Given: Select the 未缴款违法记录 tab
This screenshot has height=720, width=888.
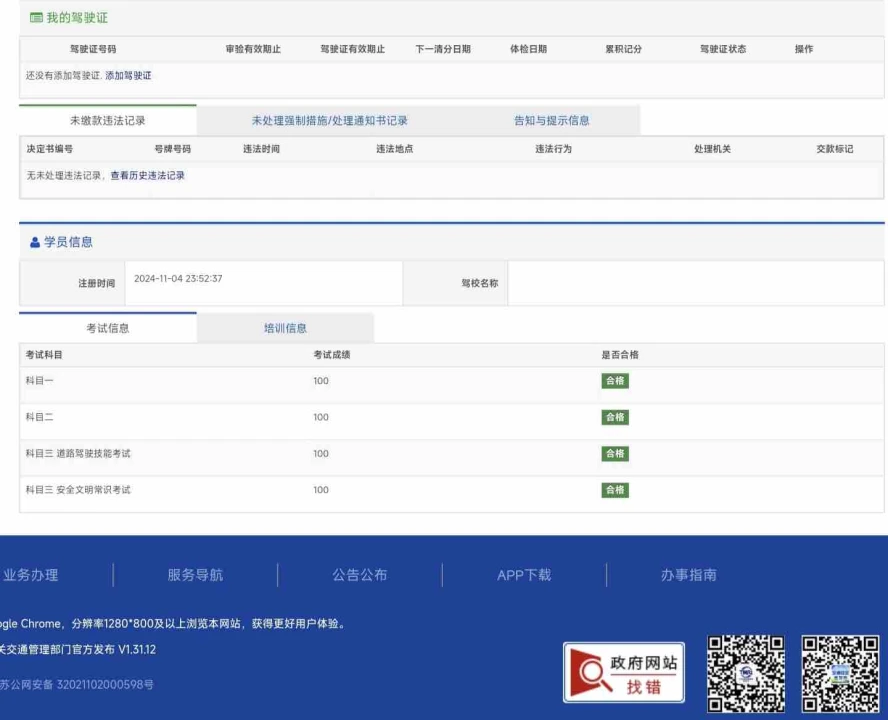Looking at the screenshot, I should tap(108, 121).
